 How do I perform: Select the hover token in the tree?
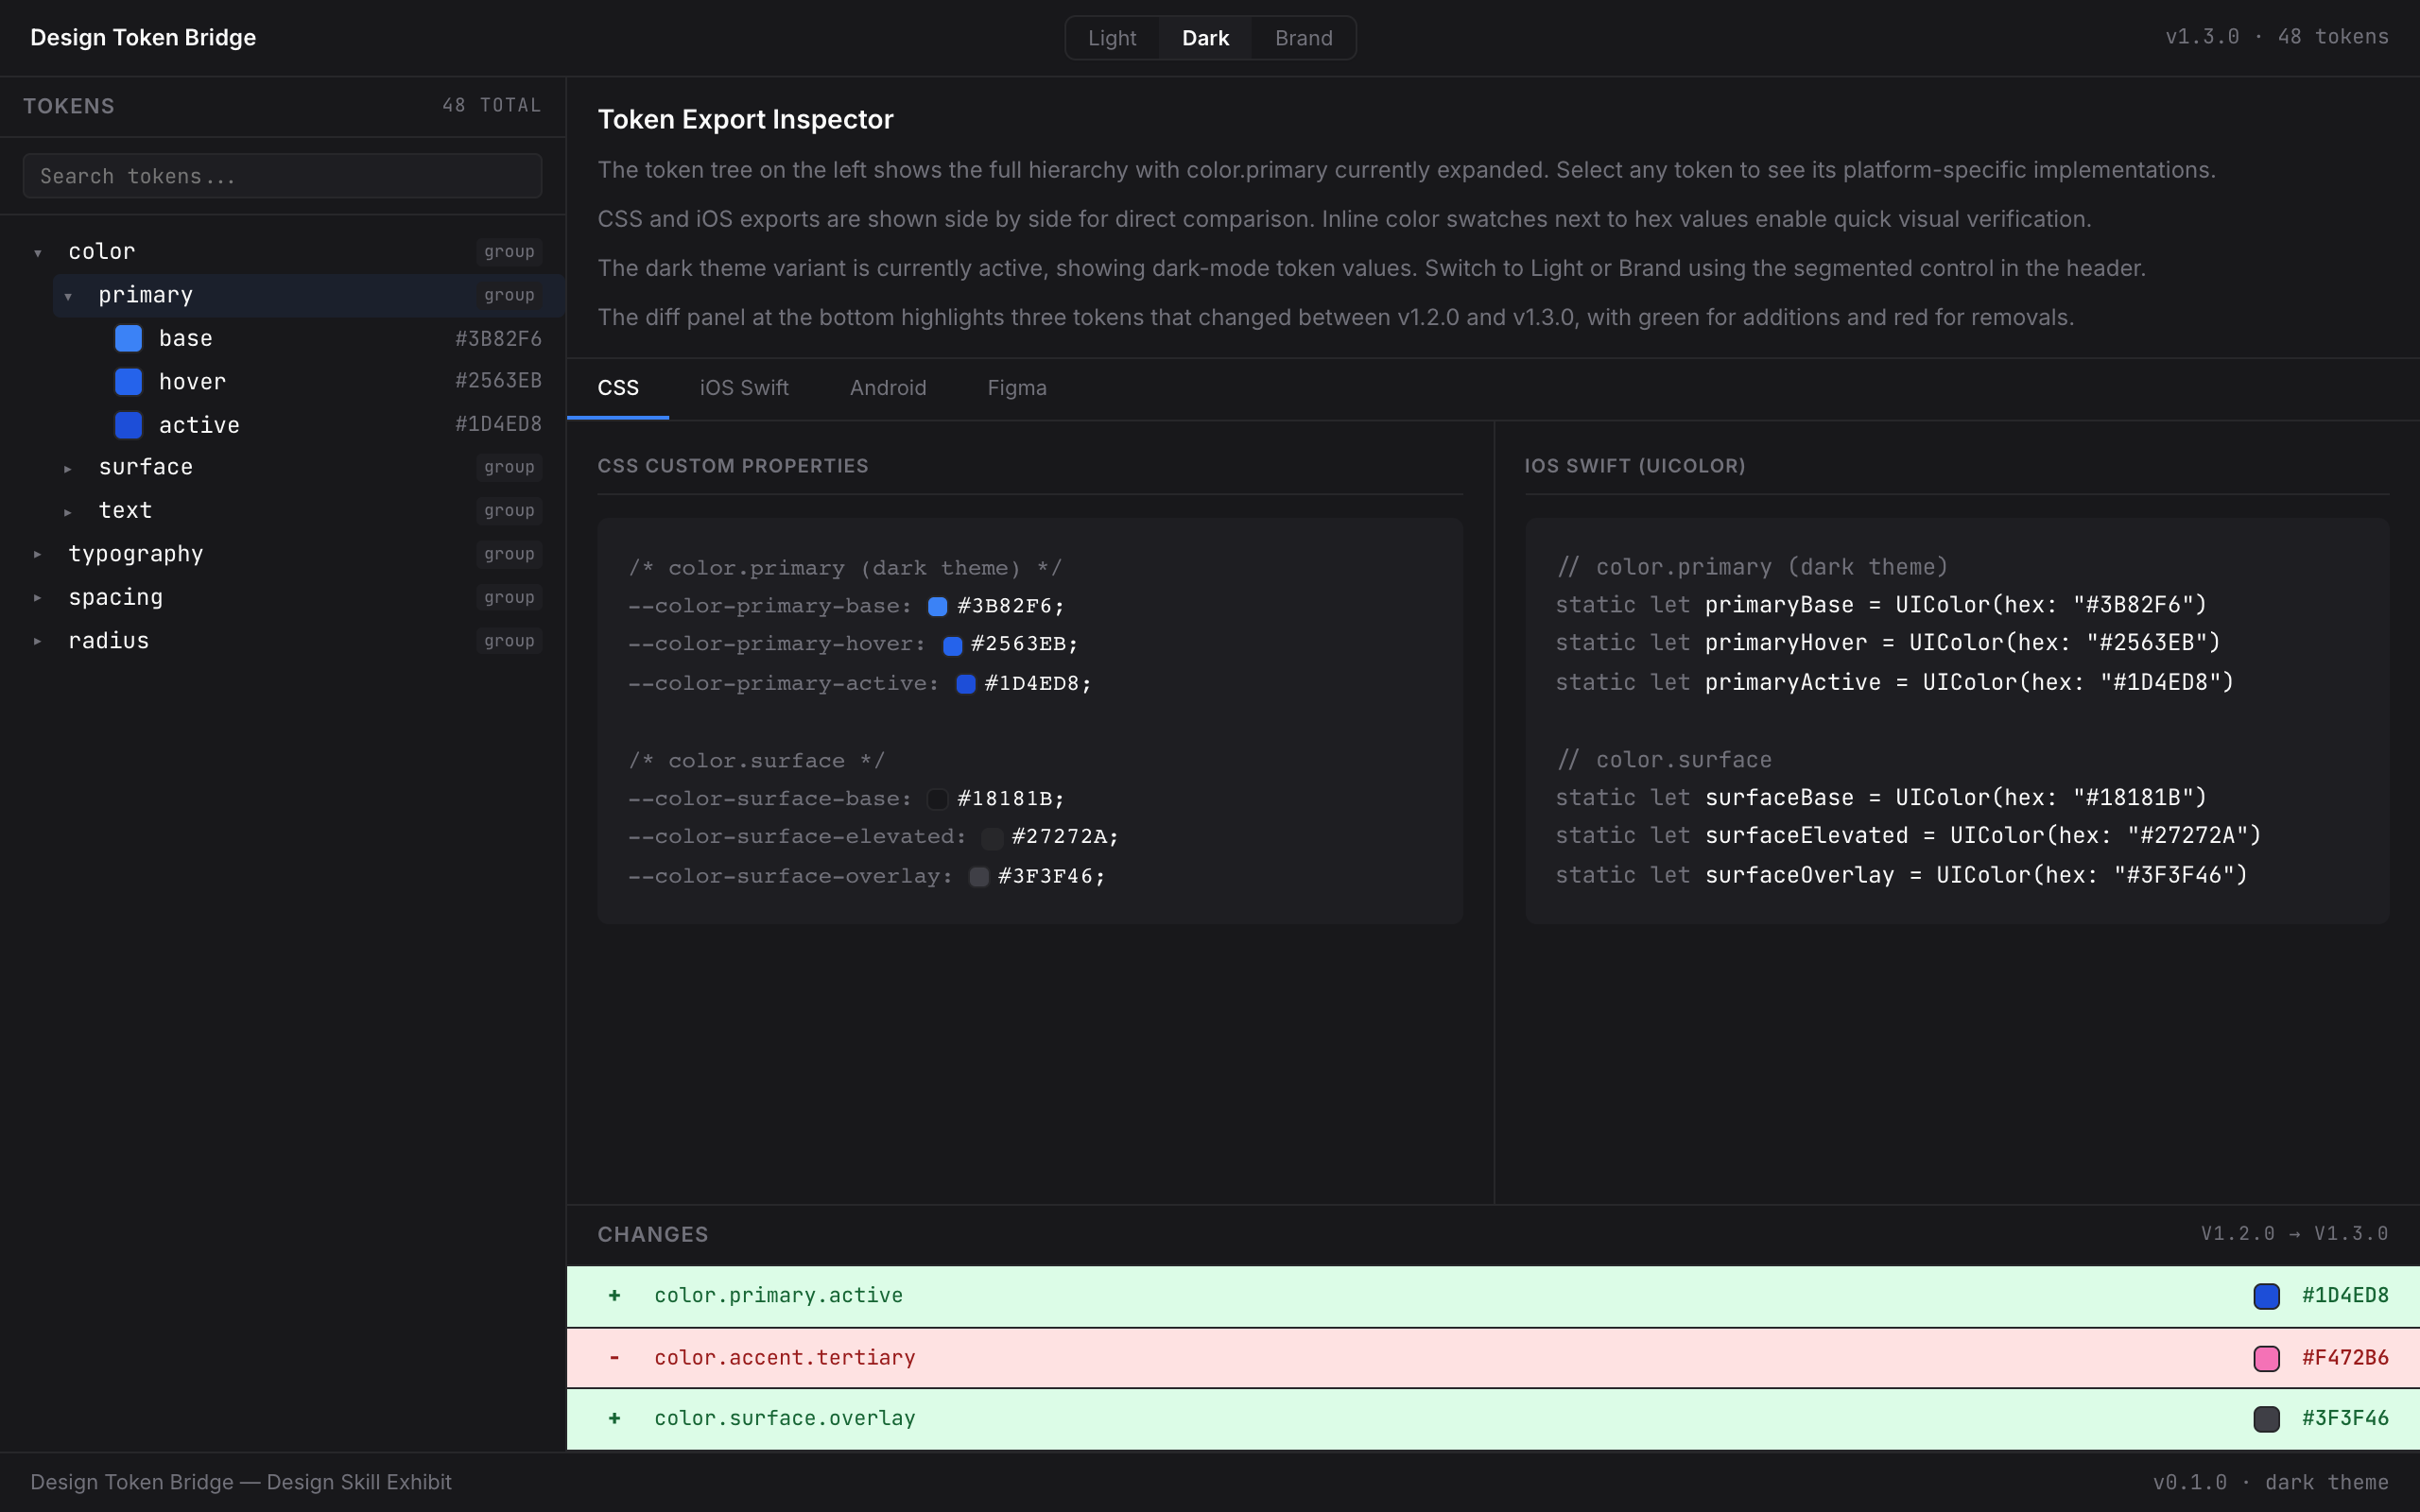[193, 381]
